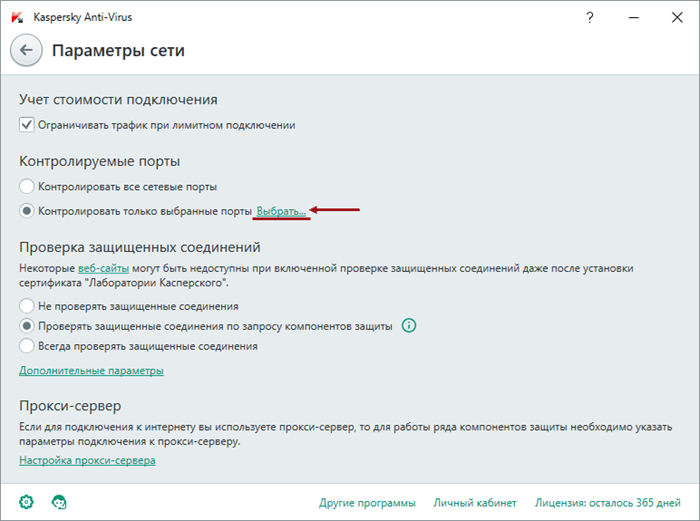
Task: Click the Kaspersky logo icon
Action: click(17, 17)
